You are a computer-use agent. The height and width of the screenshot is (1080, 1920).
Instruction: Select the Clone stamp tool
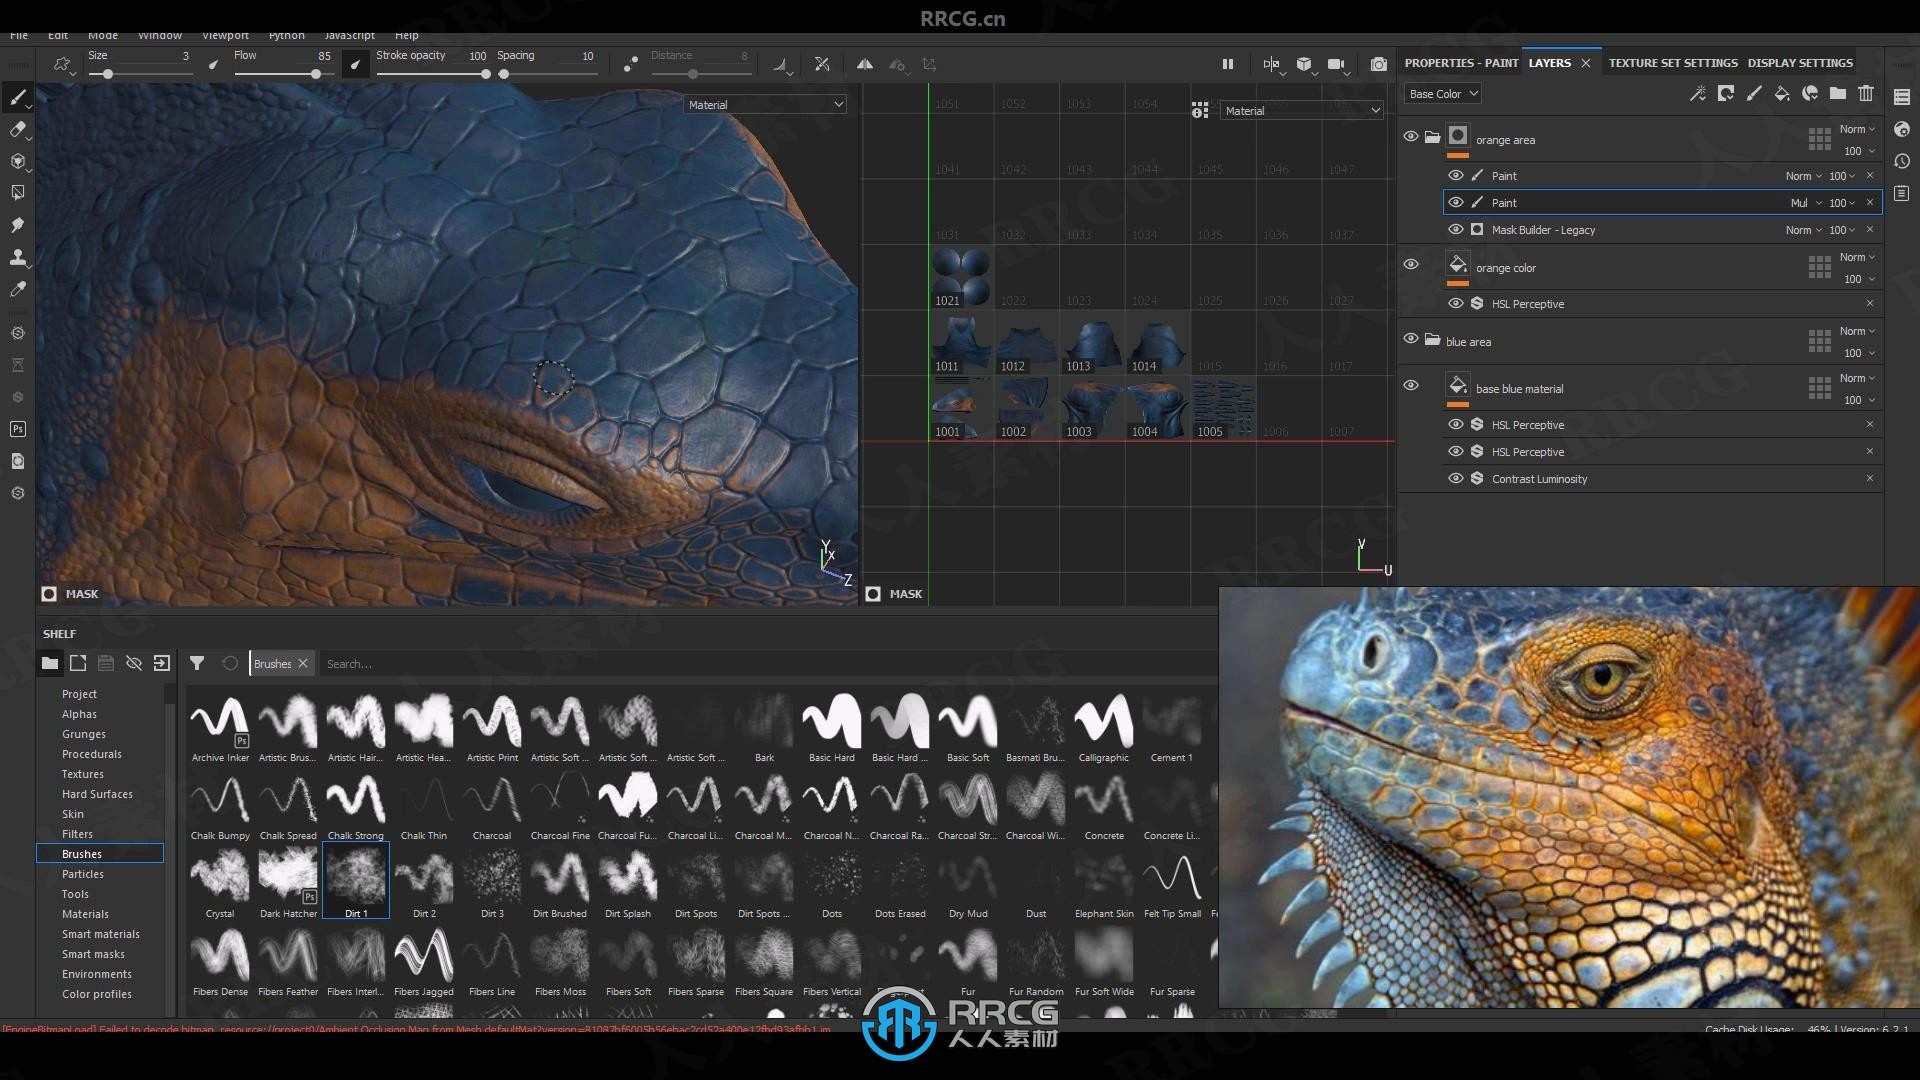coord(17,257)
